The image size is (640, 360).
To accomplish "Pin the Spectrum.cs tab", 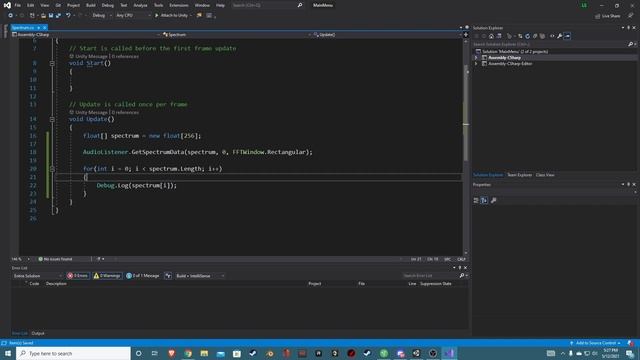I will pos(38,28).
